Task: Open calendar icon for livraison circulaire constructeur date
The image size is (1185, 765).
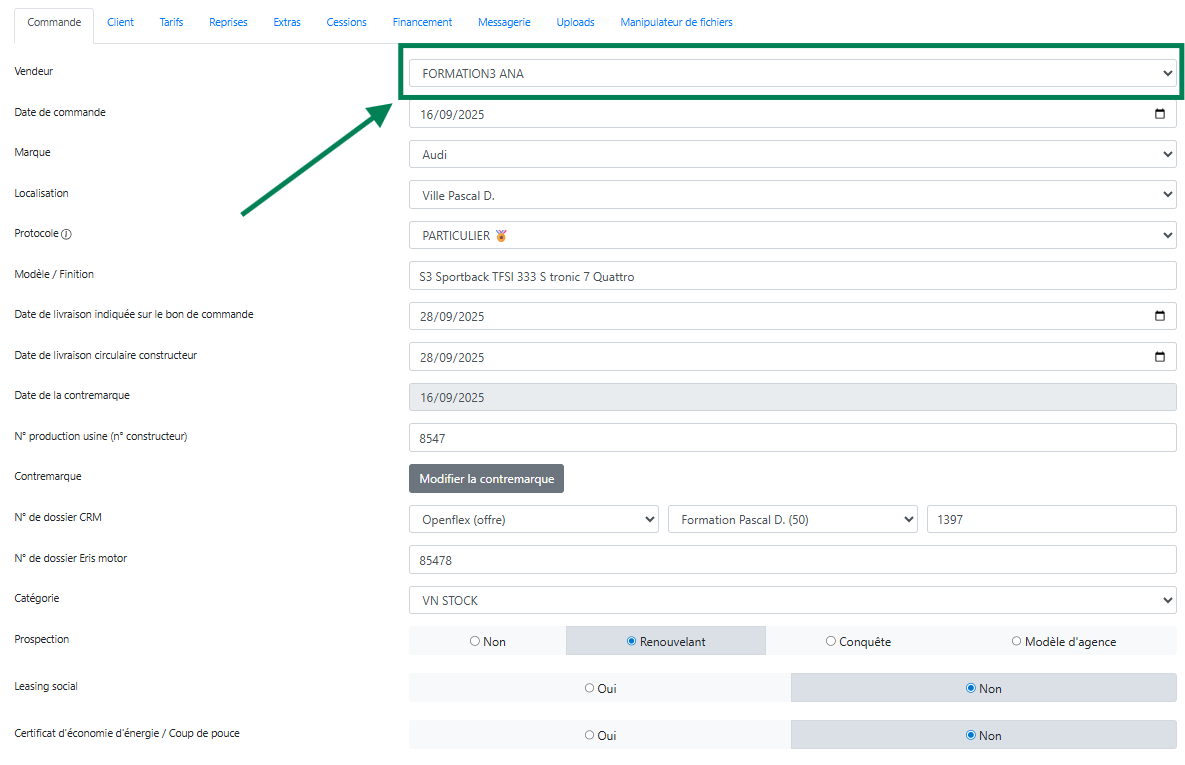Action: point(1159,357)
